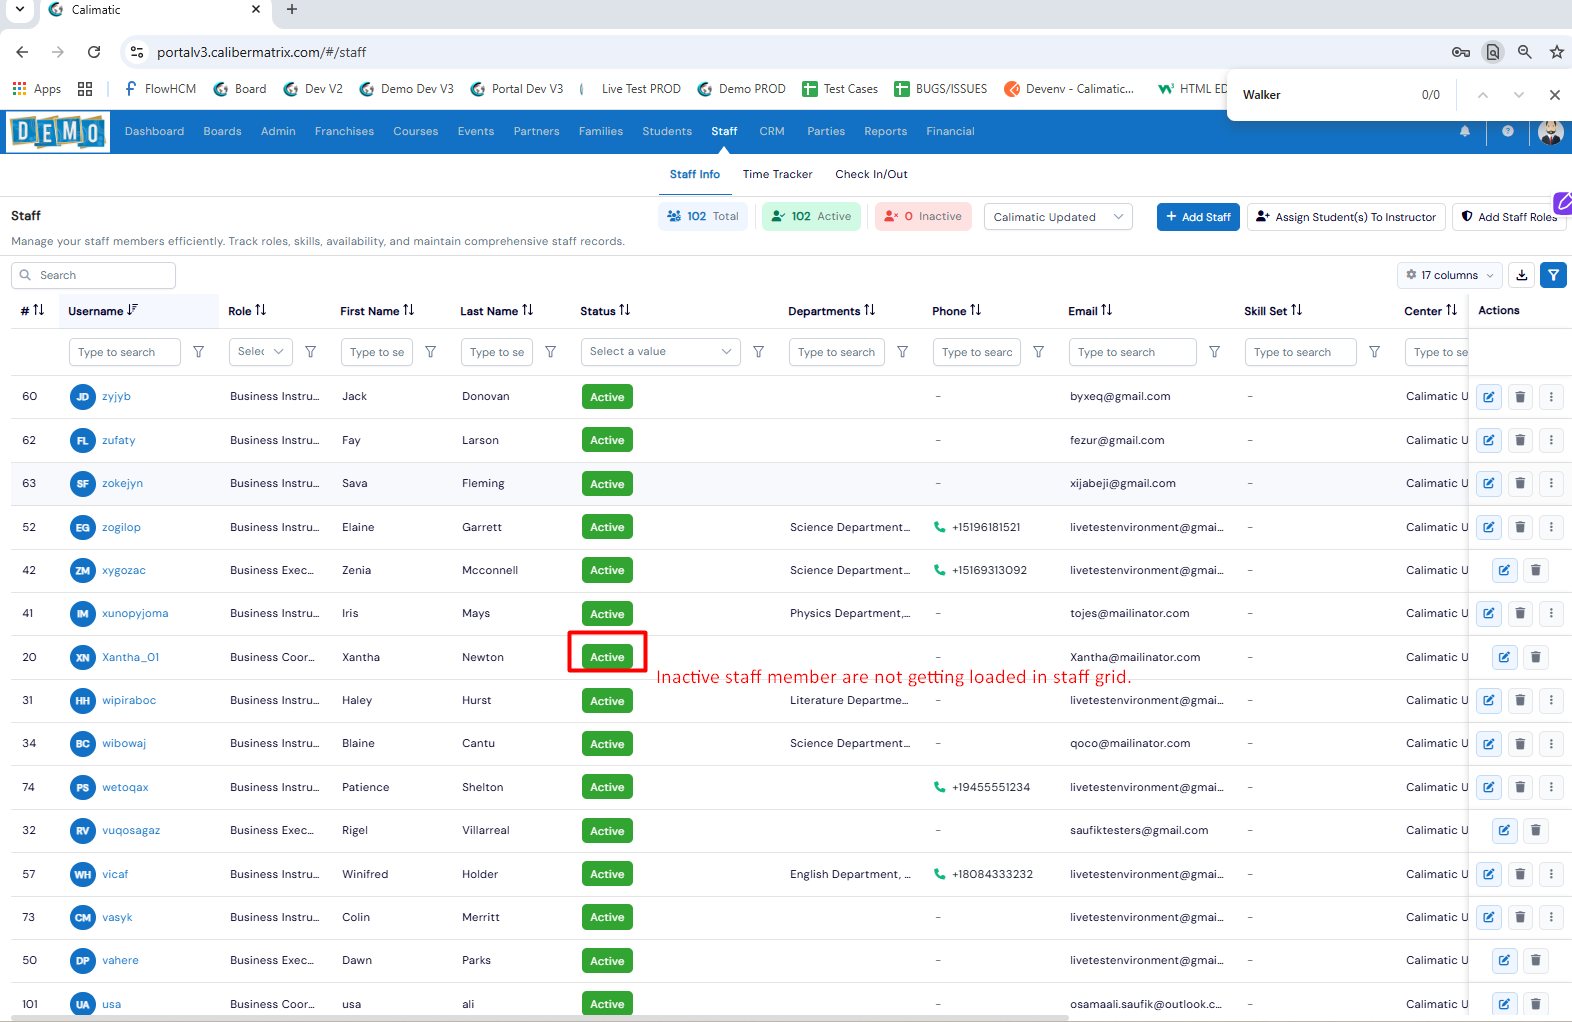Screen dimensions: 1572x1022
Task: Switch to the Time Tracker tab
Action: 777,174
